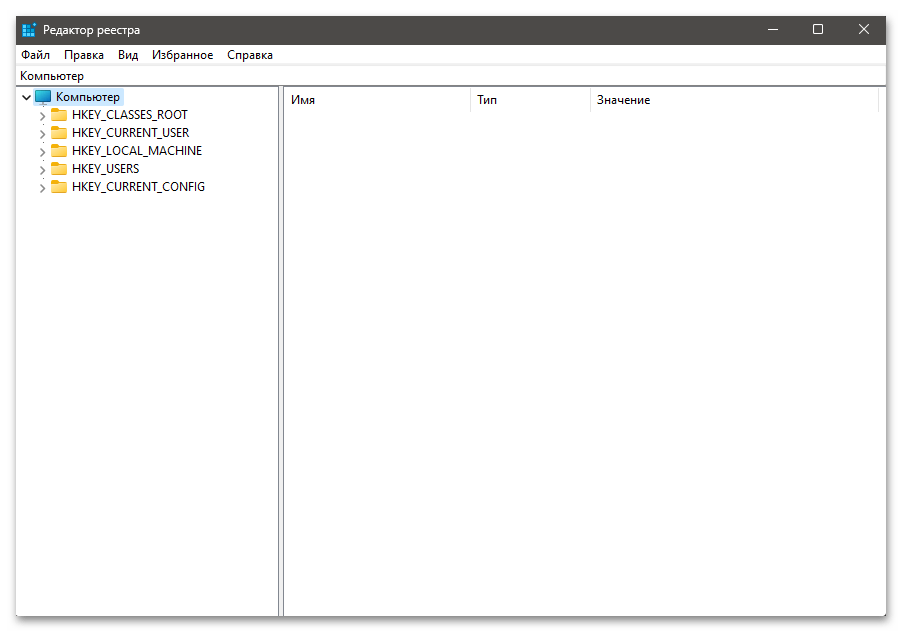Click the HKEY_CURRENT_USER folder icon
The image size is (902, 632).
(x=59, y=133)
